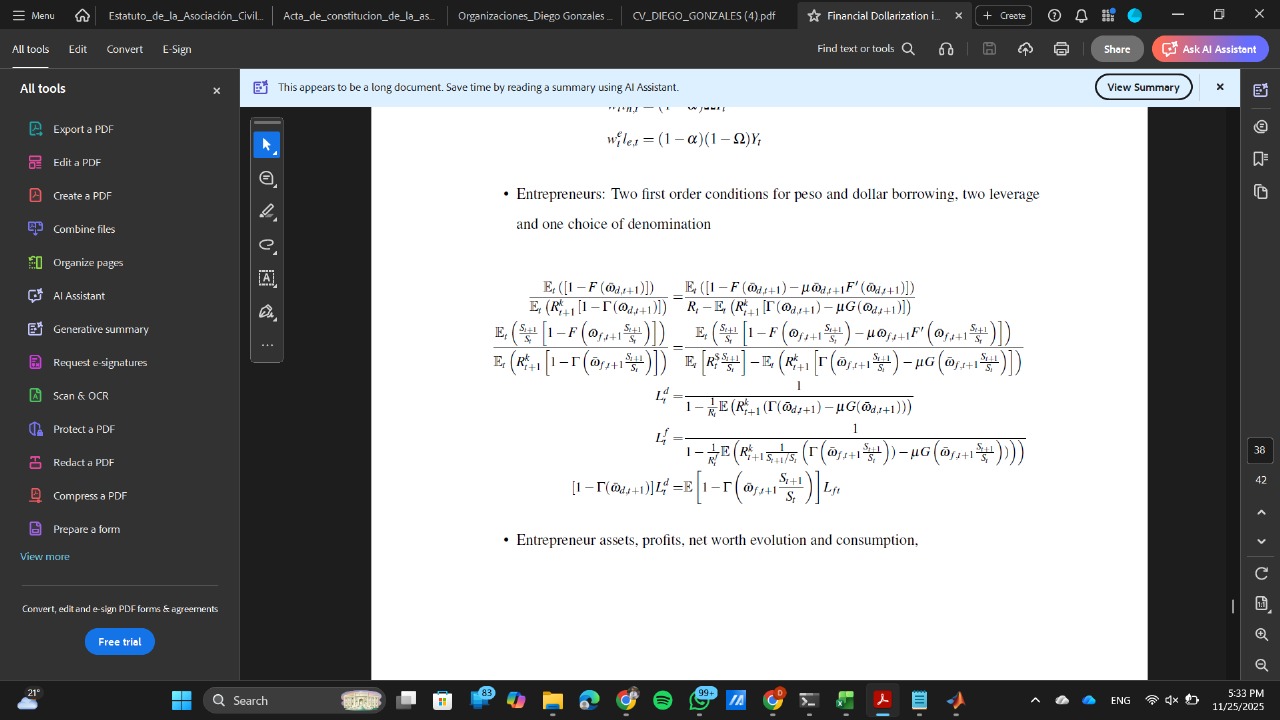This screenshot has width=1280, height=720.
Task: Choose the freehand draw loop tool
Action: coord(266,245)
